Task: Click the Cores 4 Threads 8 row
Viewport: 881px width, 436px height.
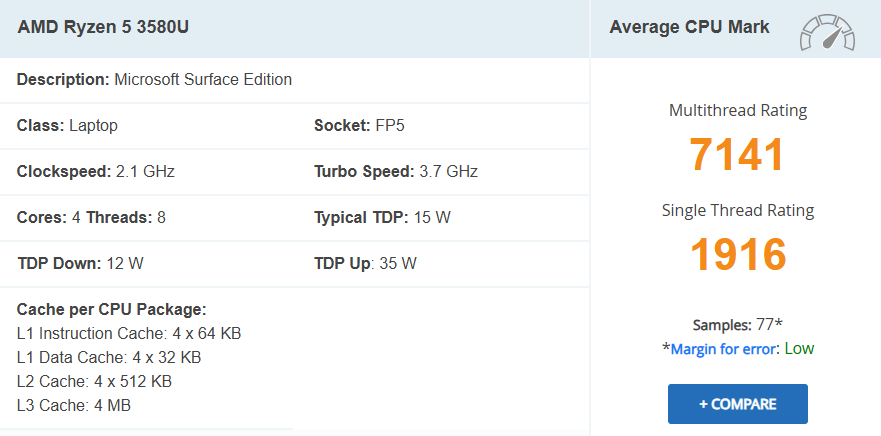Action: point(91,217)
